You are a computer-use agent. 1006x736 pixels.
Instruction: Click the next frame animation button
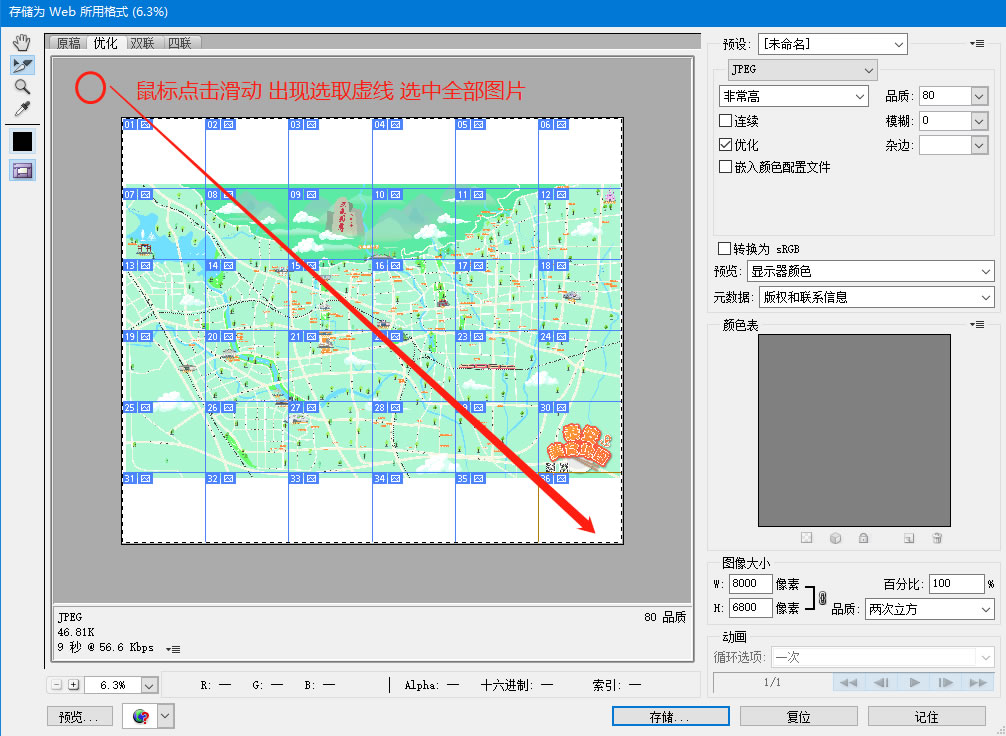tap(946, 682)
